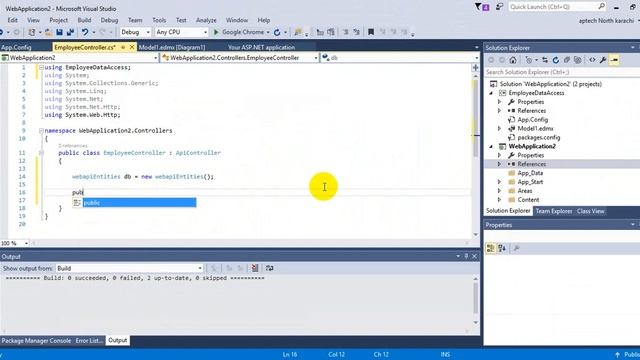
Task: Close the EmployeeController.cs tab
Action: (132, 47)
